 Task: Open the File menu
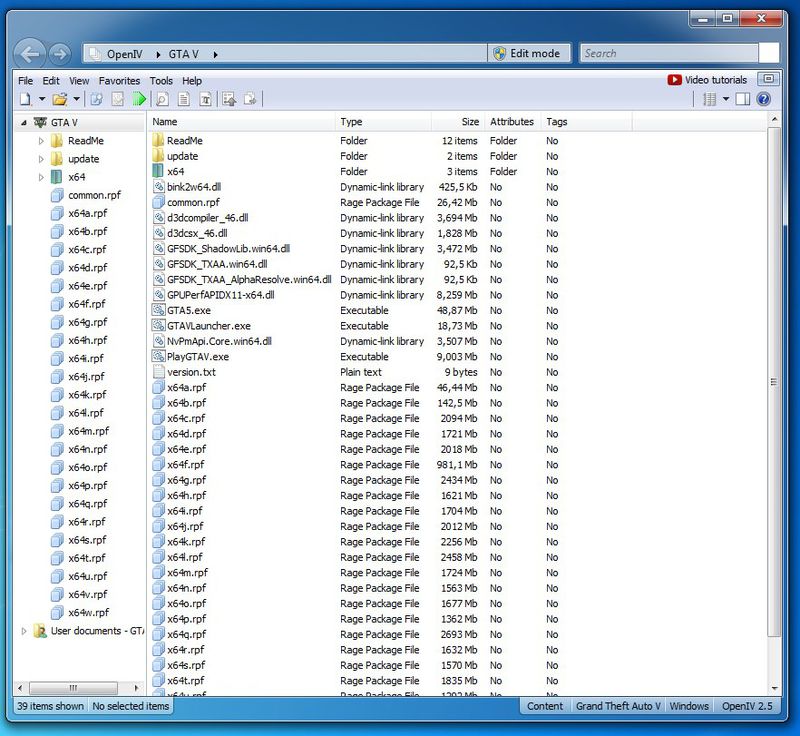point(26,81)
